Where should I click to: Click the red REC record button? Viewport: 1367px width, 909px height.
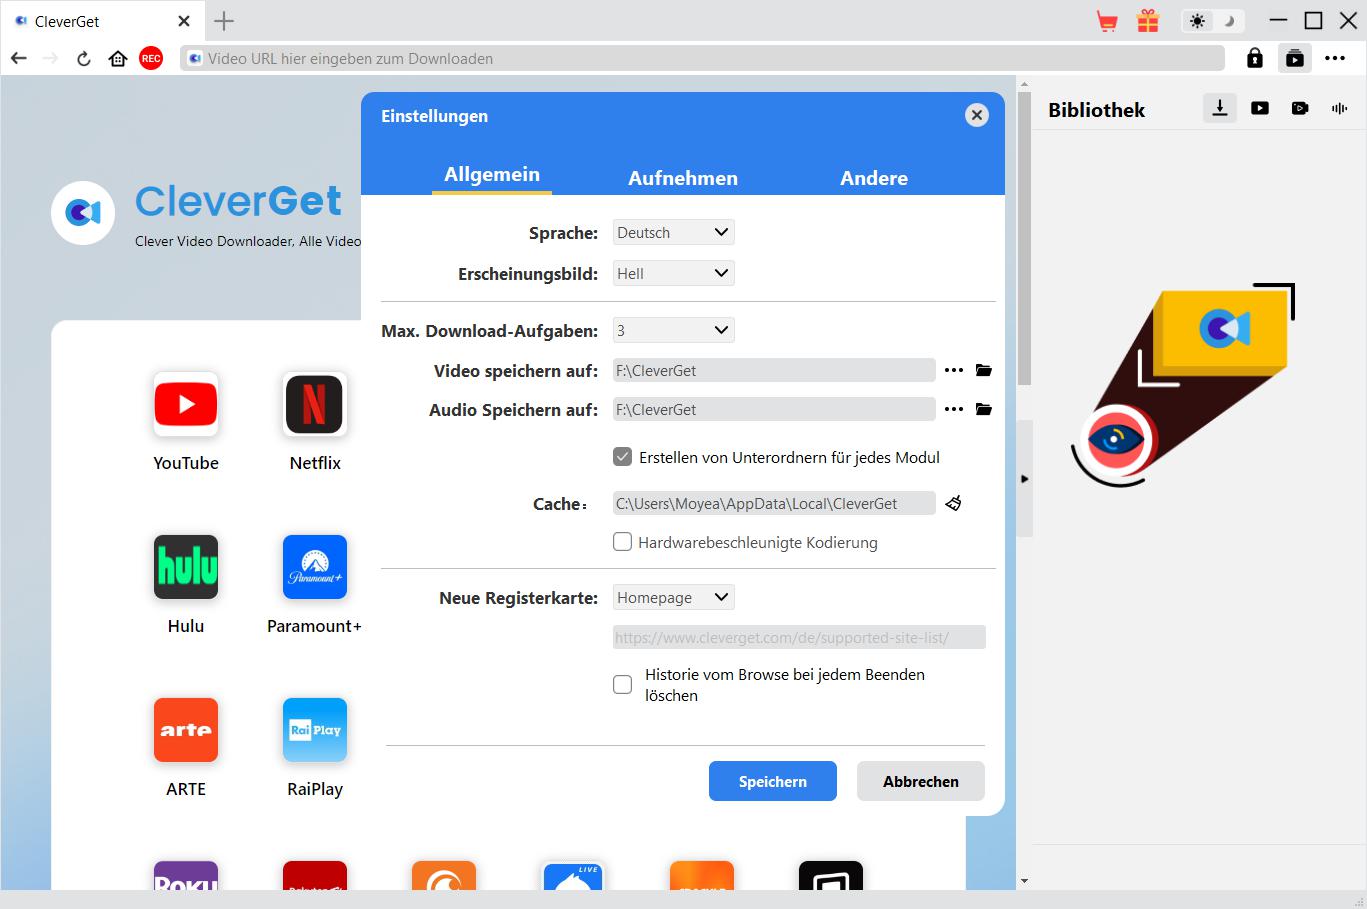coord(151,59)
